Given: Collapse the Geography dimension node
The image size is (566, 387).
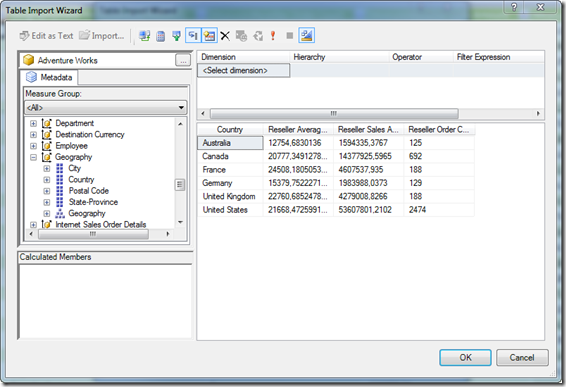Looking at the screenshot, I should (33, 157).
